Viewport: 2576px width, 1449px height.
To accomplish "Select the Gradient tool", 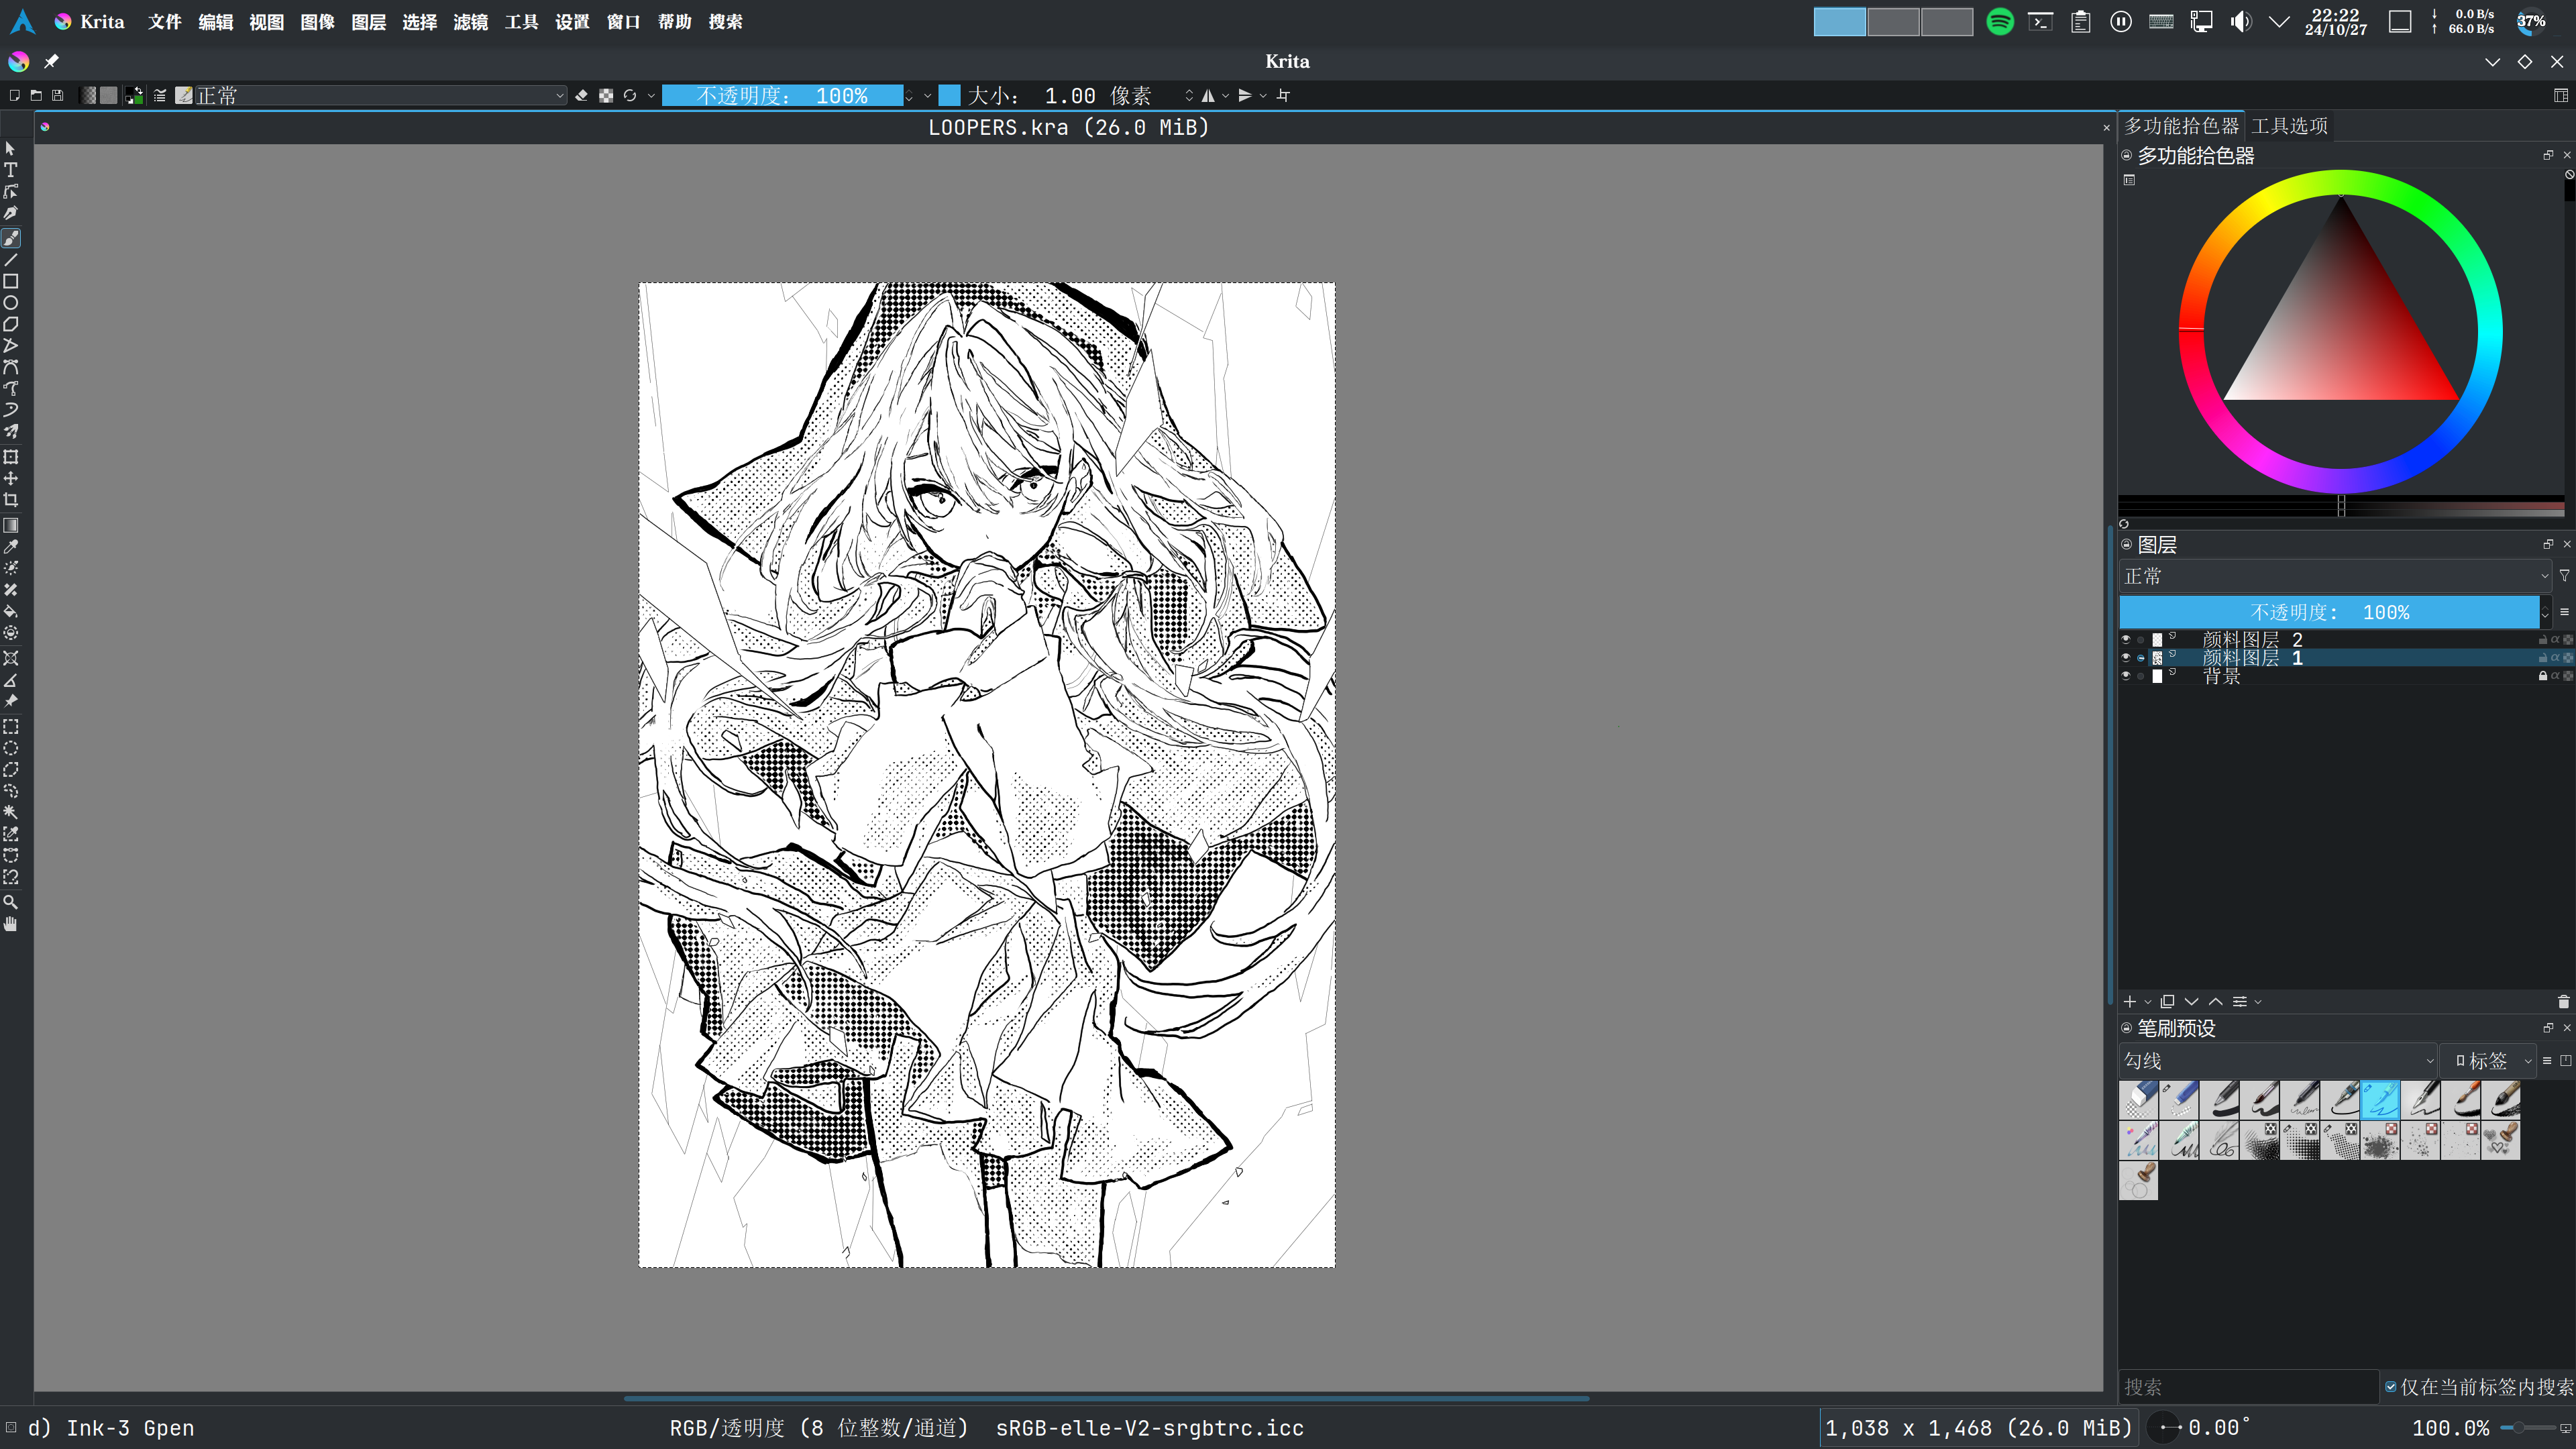I will tap(11, 525).
